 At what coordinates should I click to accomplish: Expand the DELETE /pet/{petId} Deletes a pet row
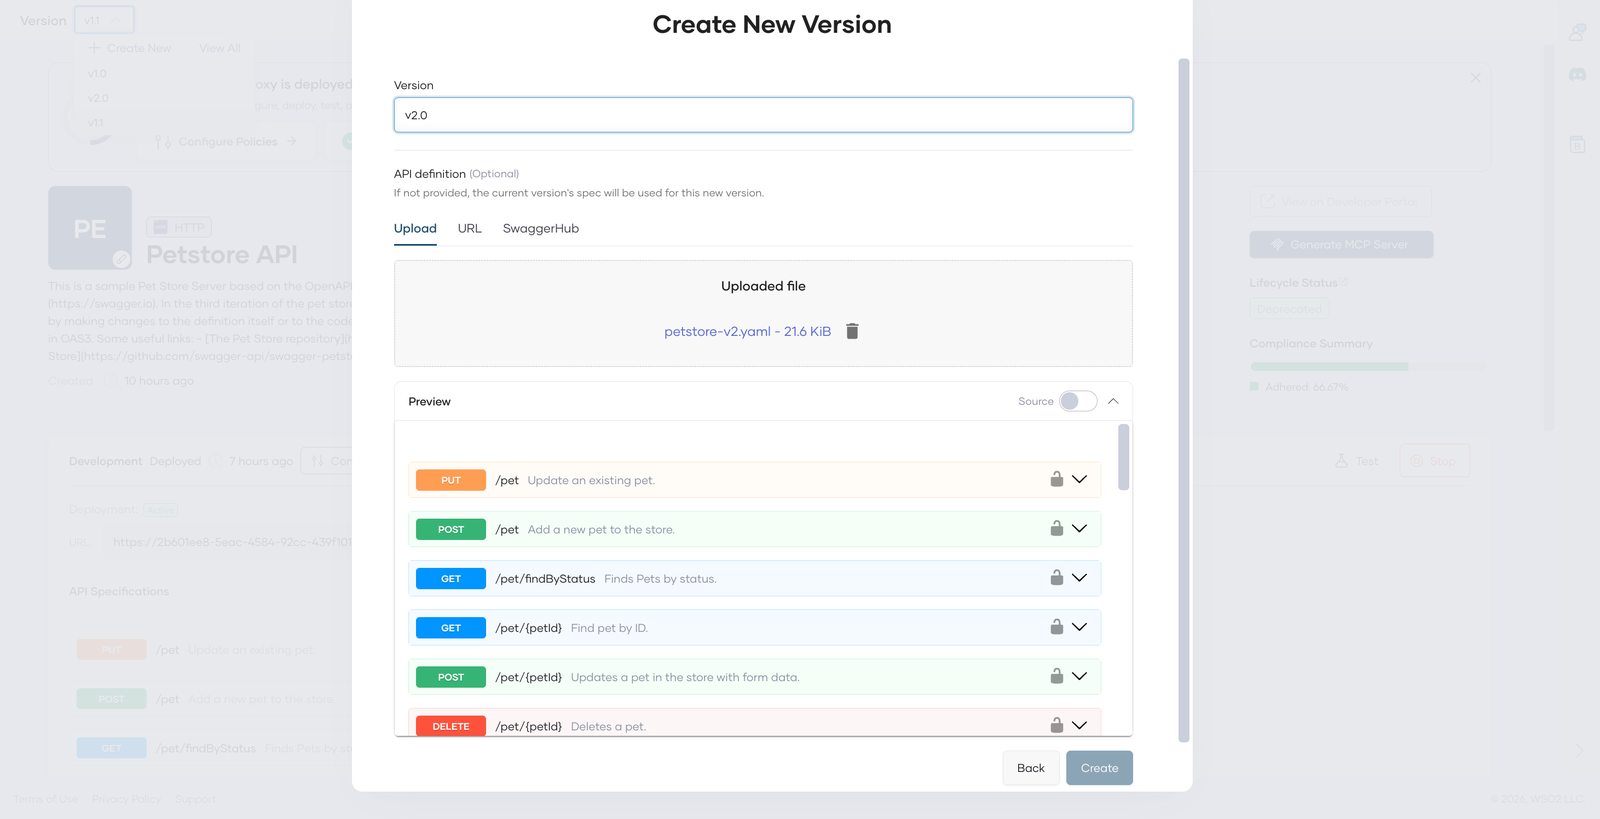click(1079, 725)
